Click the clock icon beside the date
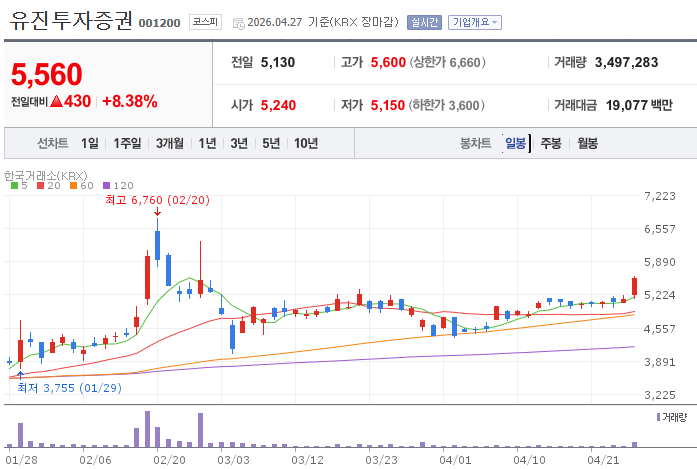 [239, 23]
